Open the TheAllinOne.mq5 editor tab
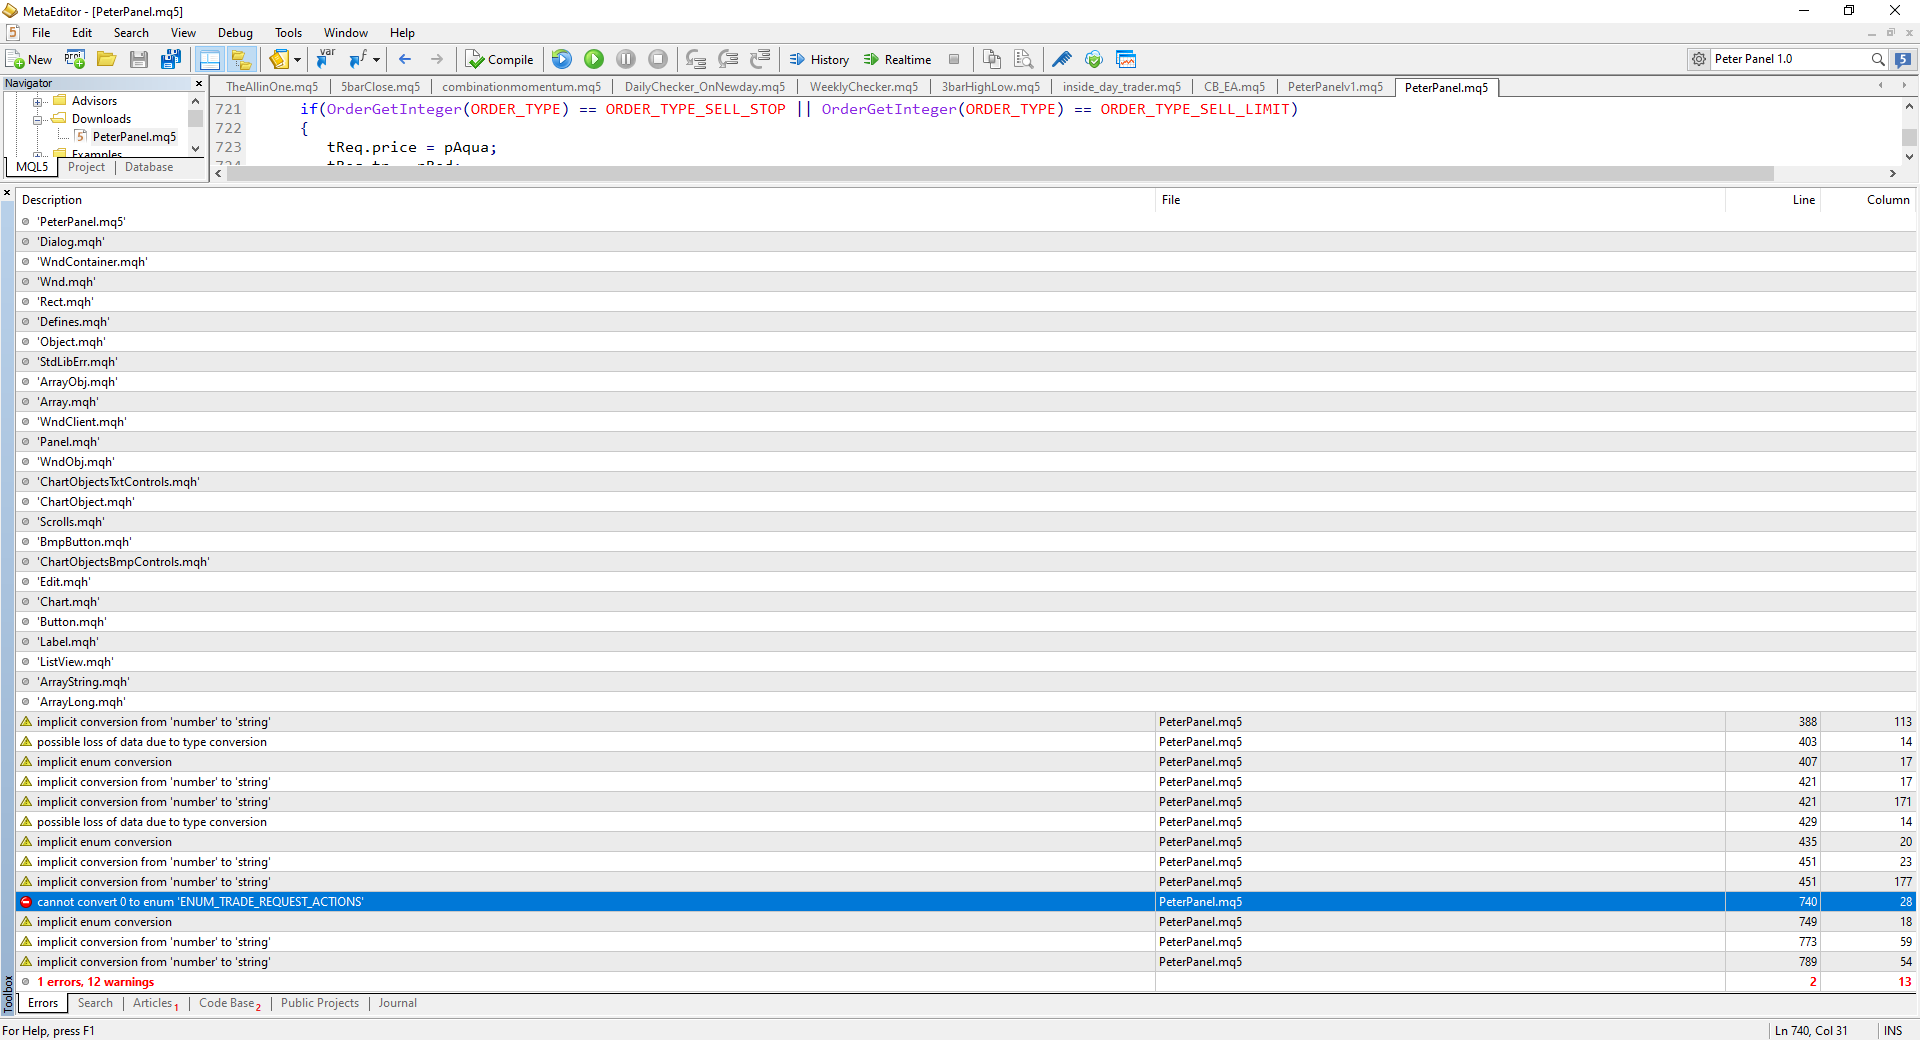Image resolution: width=1920 pixels, height=1040 pixels. 271,86
